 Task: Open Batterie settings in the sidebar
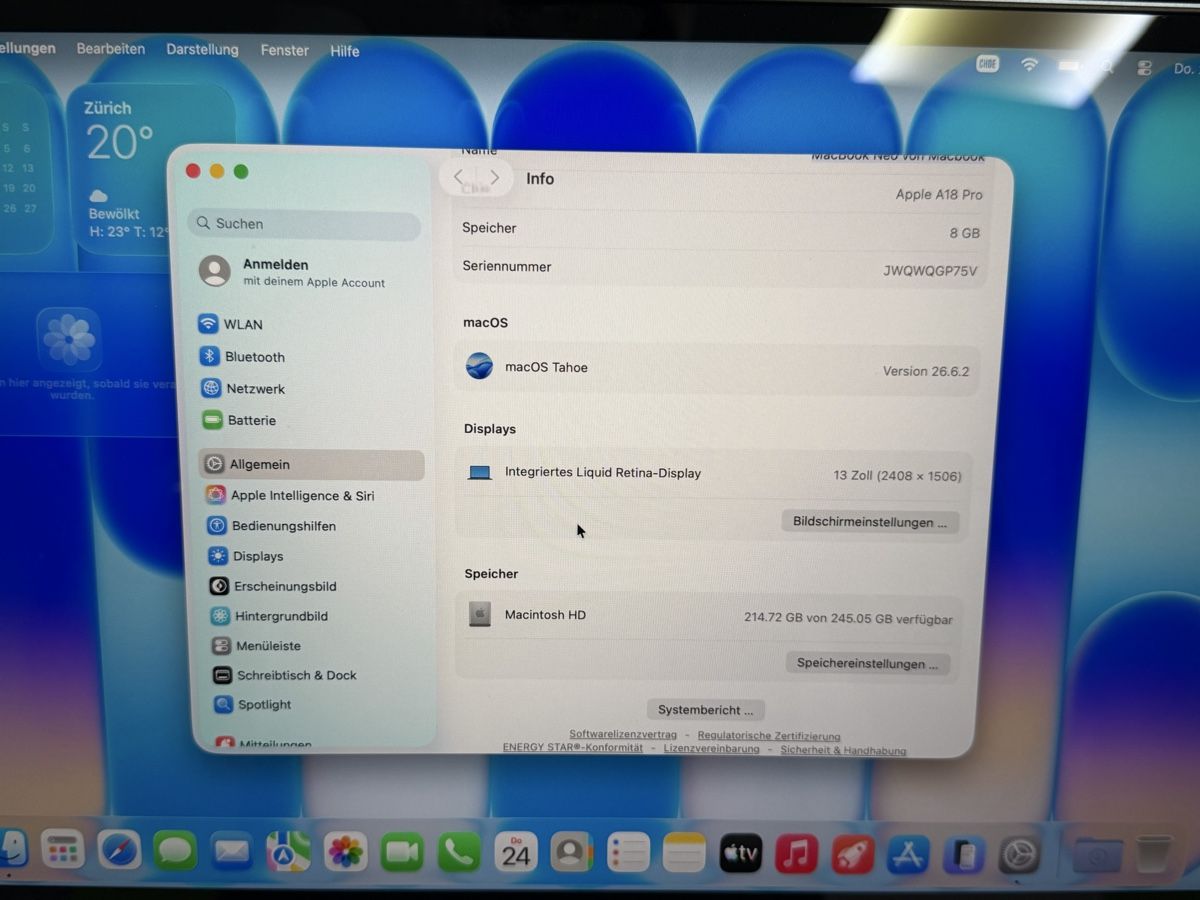239,420
